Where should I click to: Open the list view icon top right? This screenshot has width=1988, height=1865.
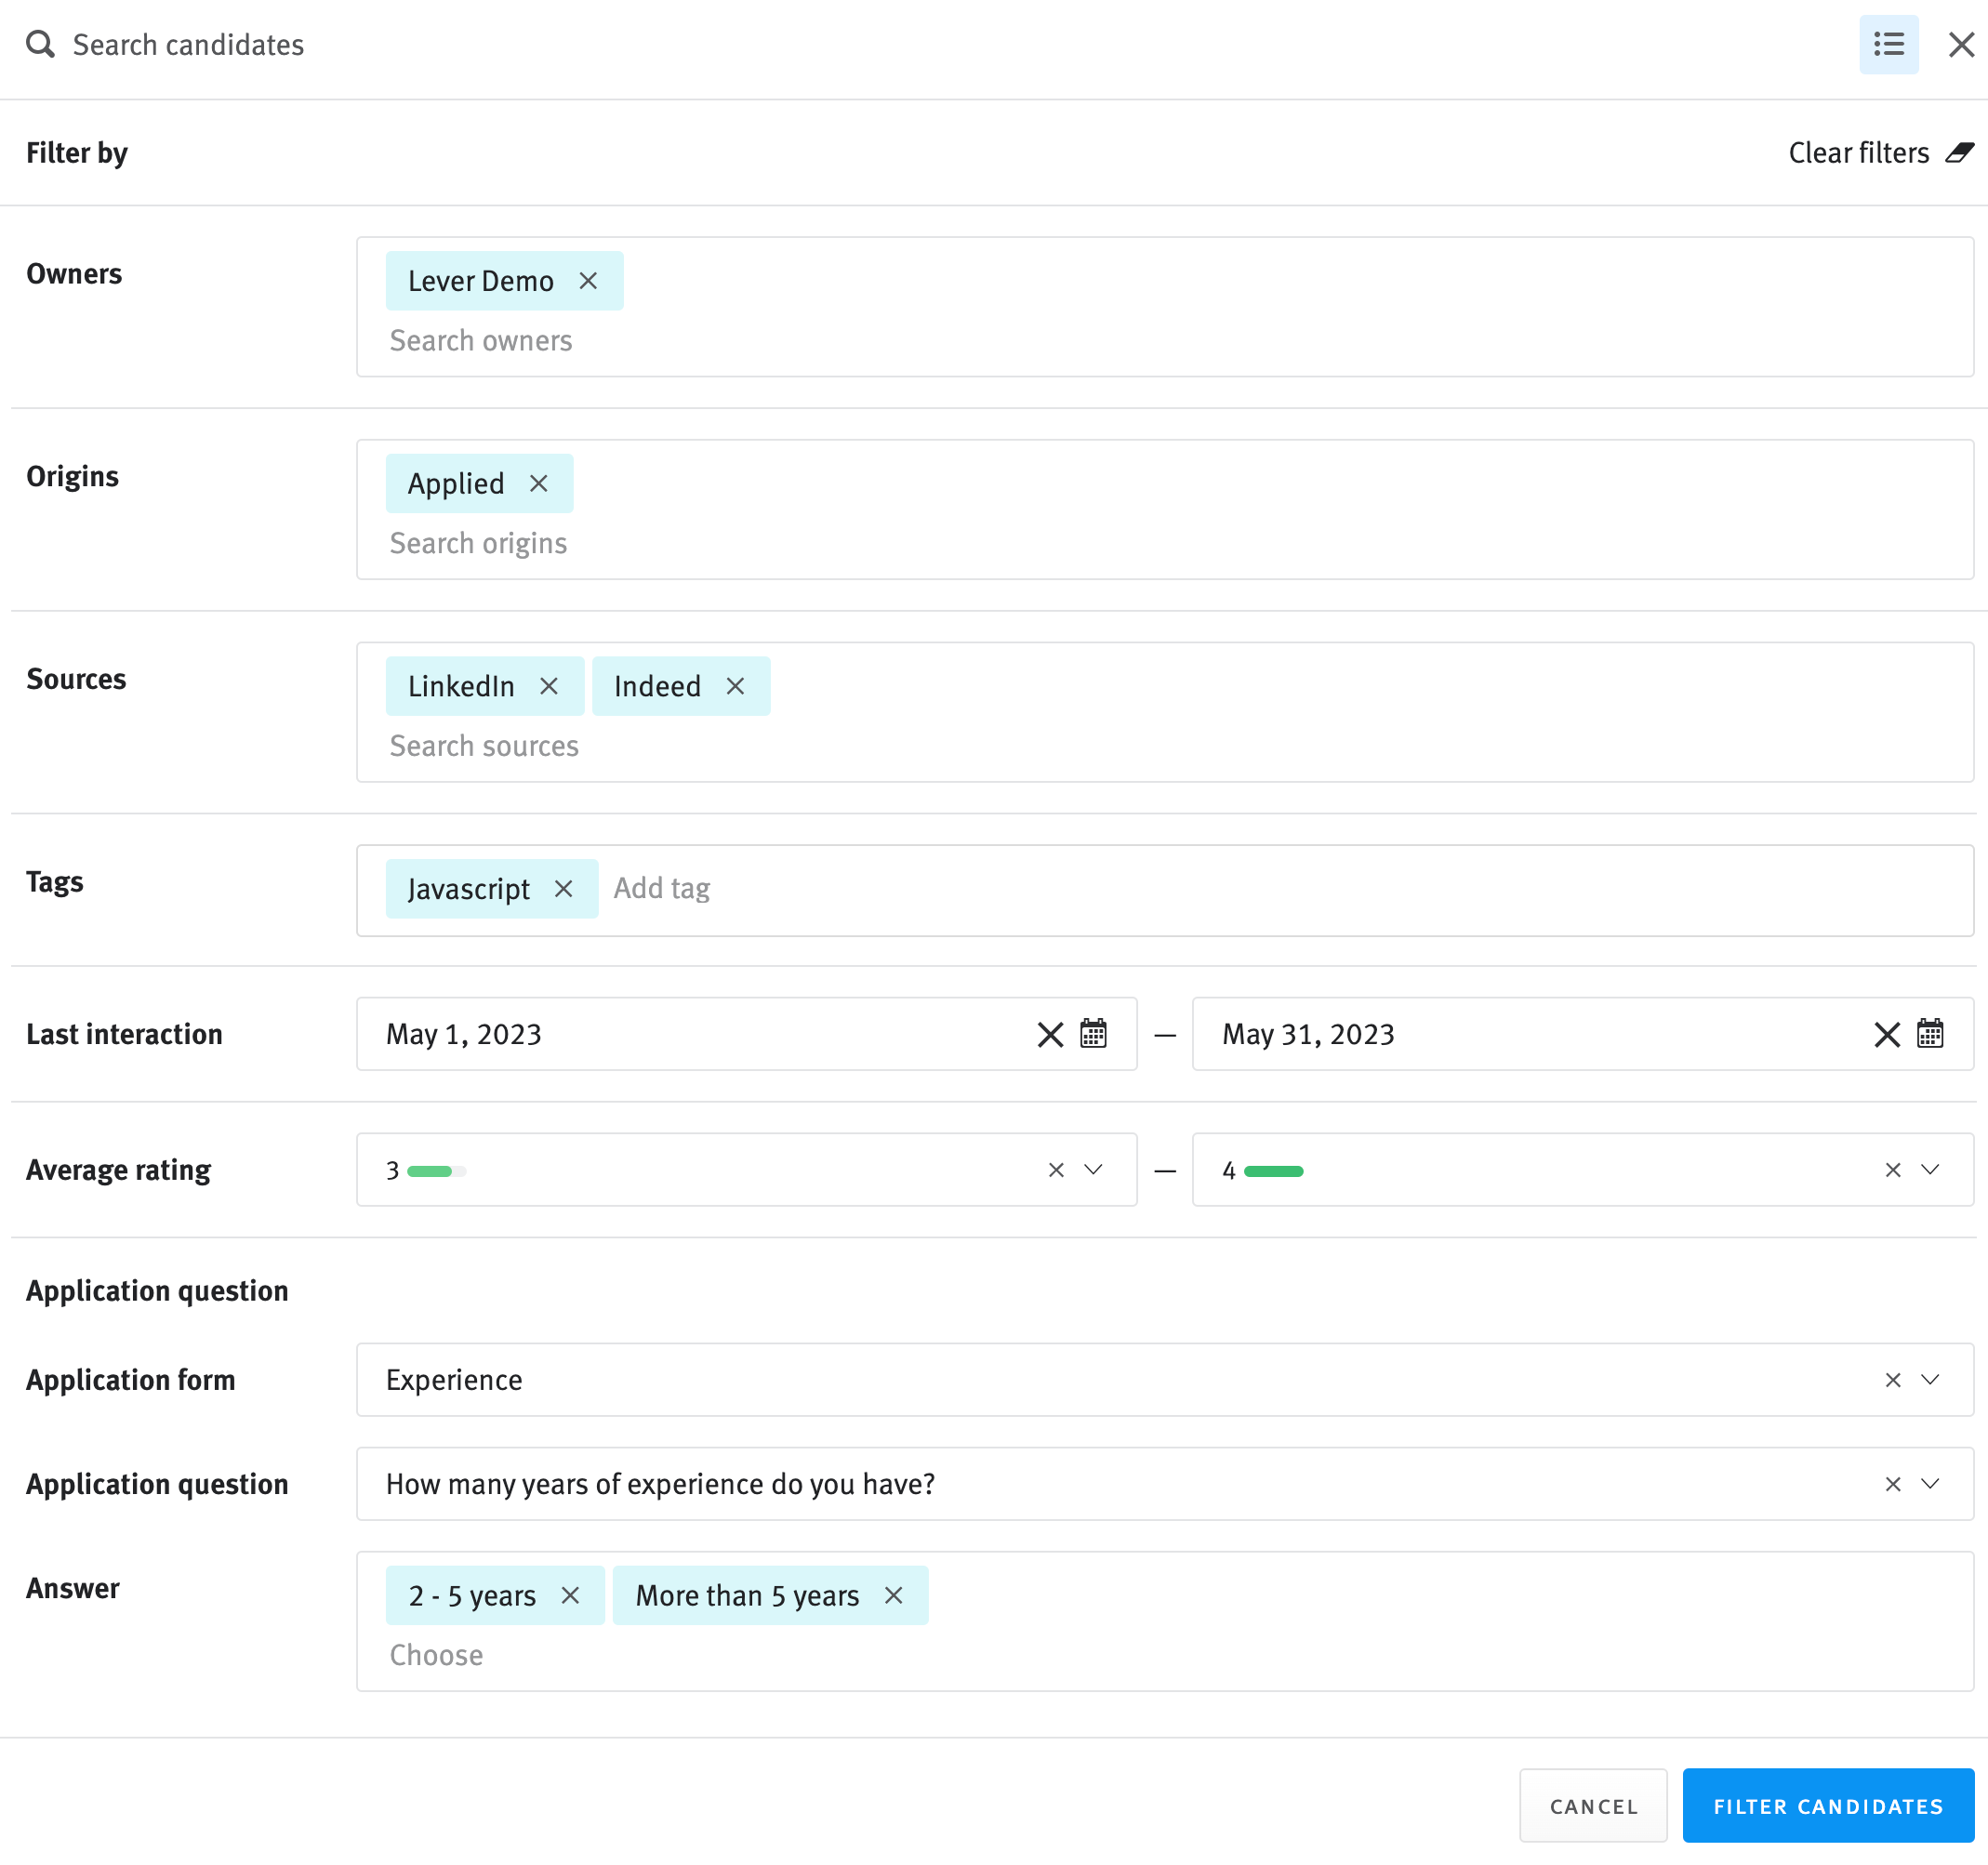tap(1888, 44)
